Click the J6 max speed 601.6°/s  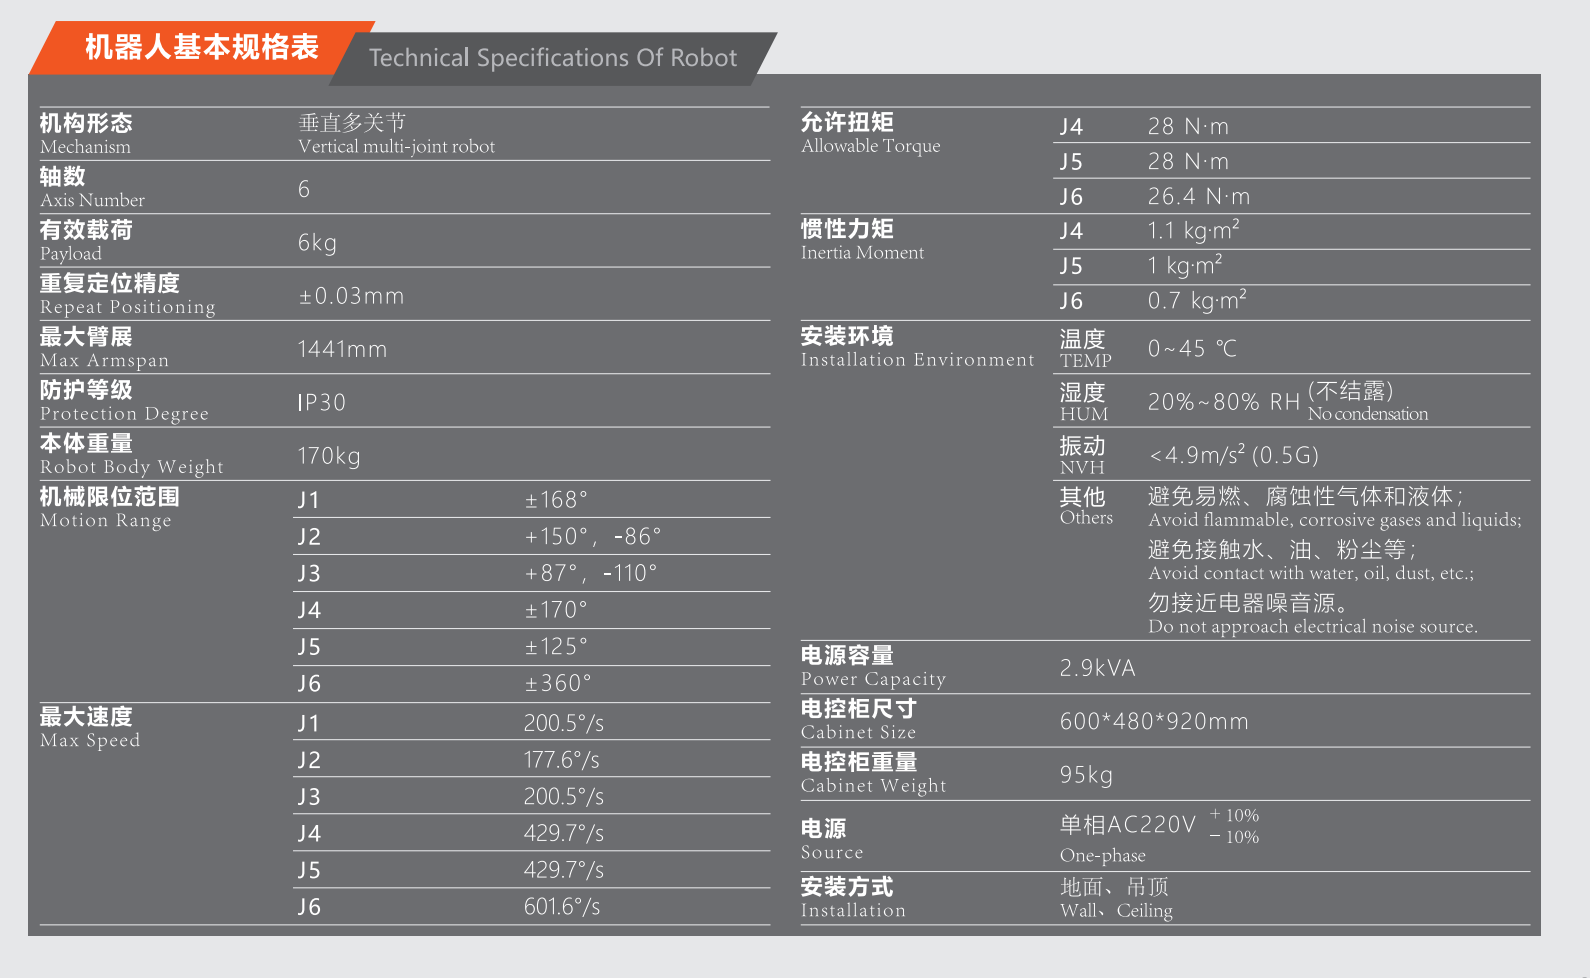point(562,907)
